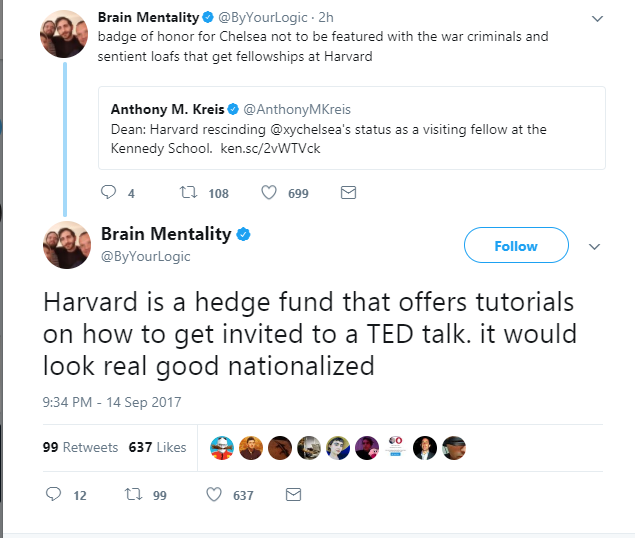Expand options chevron next to Follow button
Screen dimensions: 635x538
pyautogui.click(x=594, y=247)
